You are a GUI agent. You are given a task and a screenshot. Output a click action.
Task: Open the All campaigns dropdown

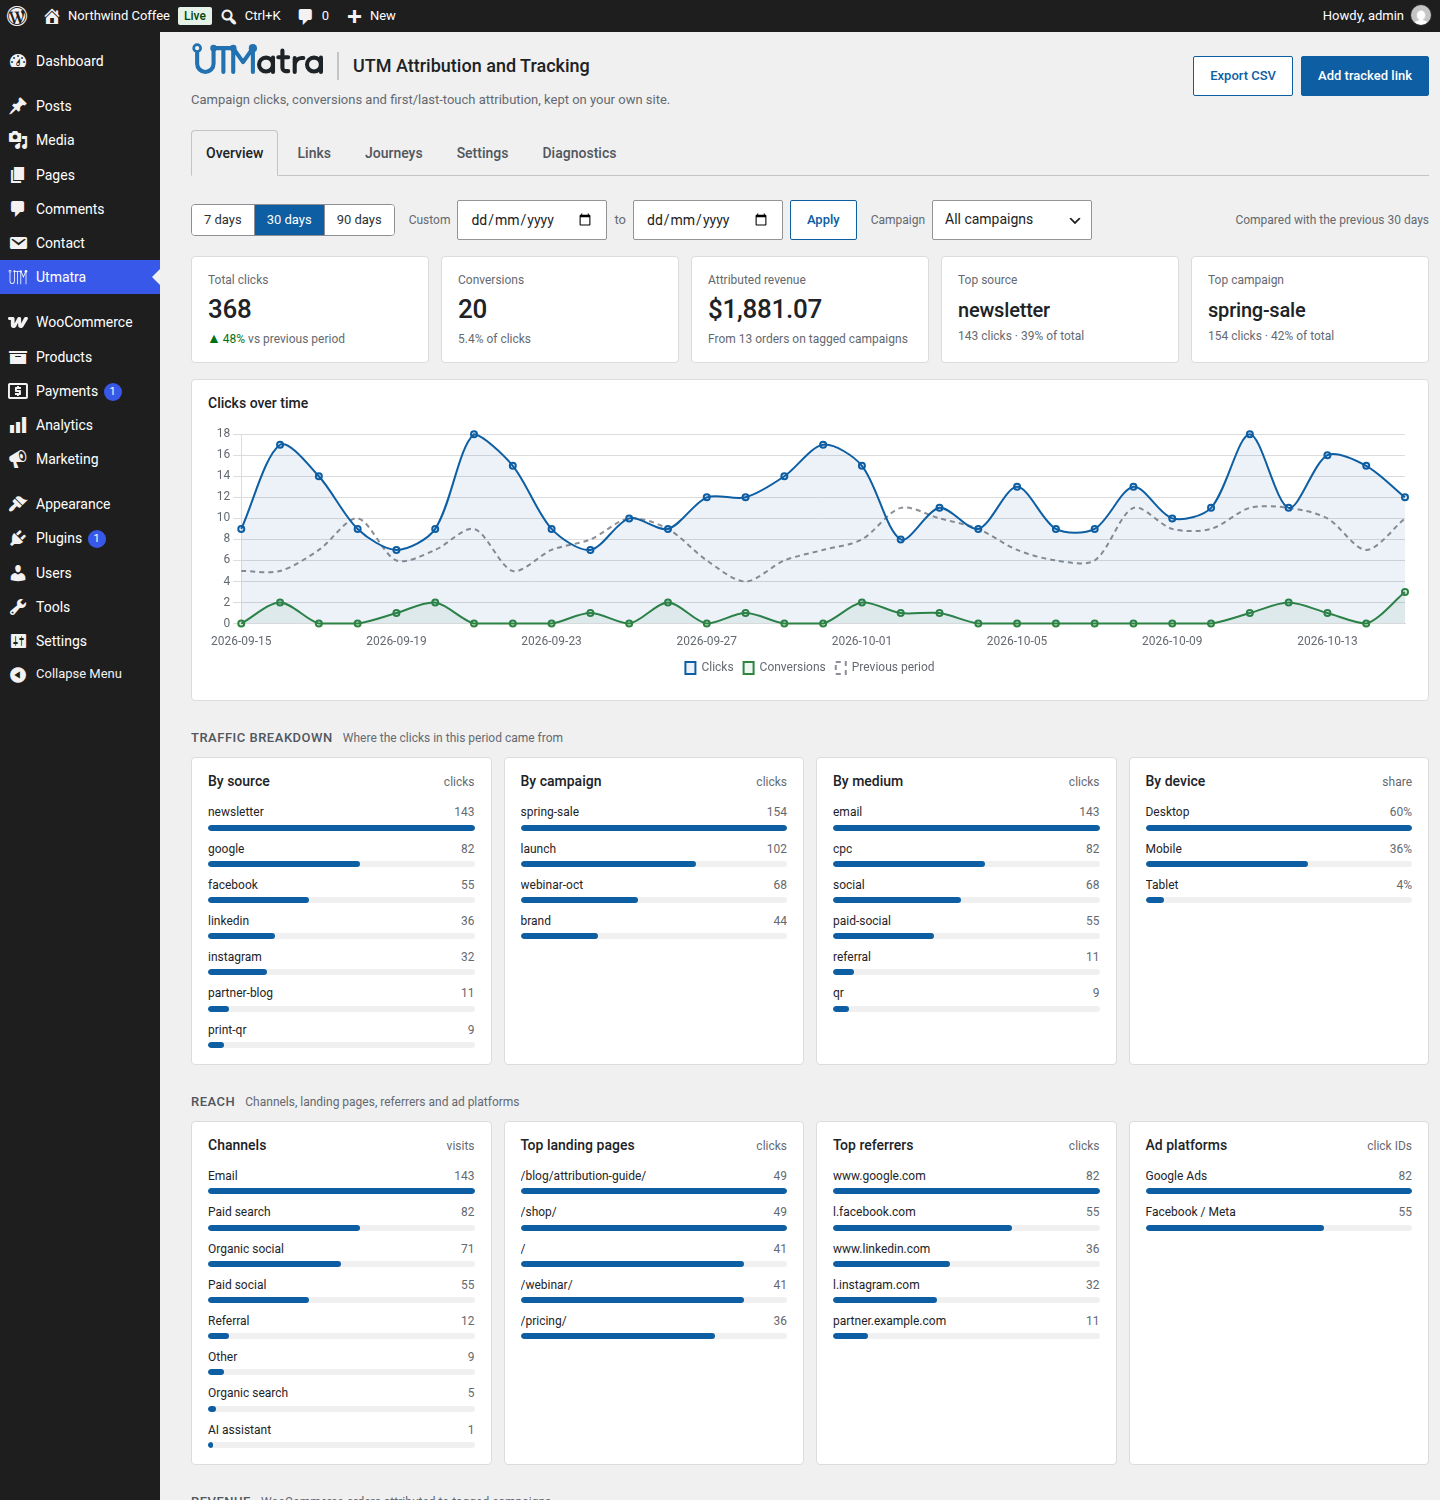coord(1012,220)
